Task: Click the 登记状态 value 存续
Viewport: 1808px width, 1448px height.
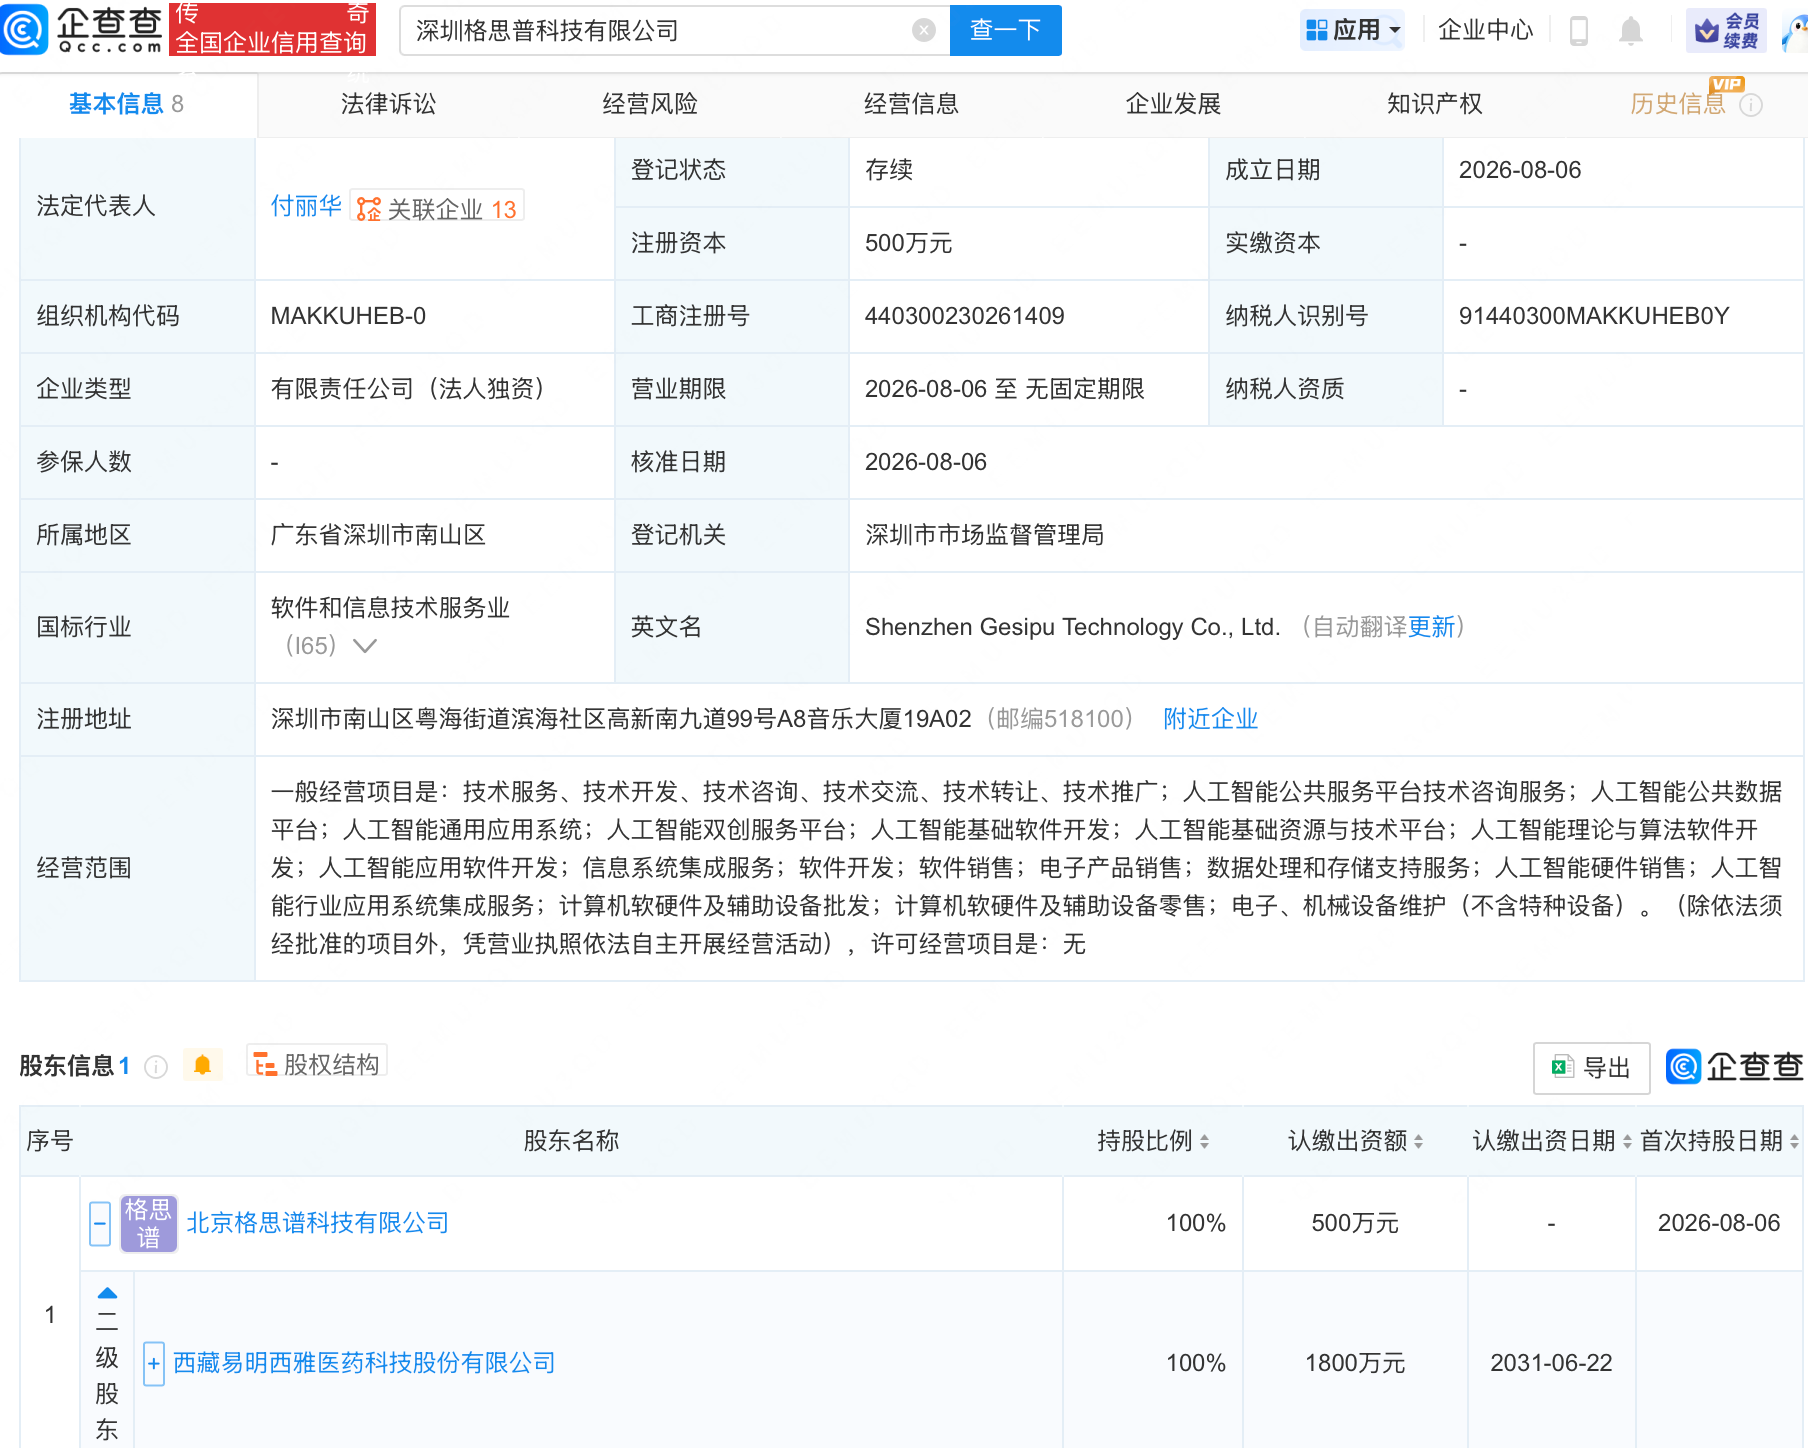Action: (x=889, y=170)
